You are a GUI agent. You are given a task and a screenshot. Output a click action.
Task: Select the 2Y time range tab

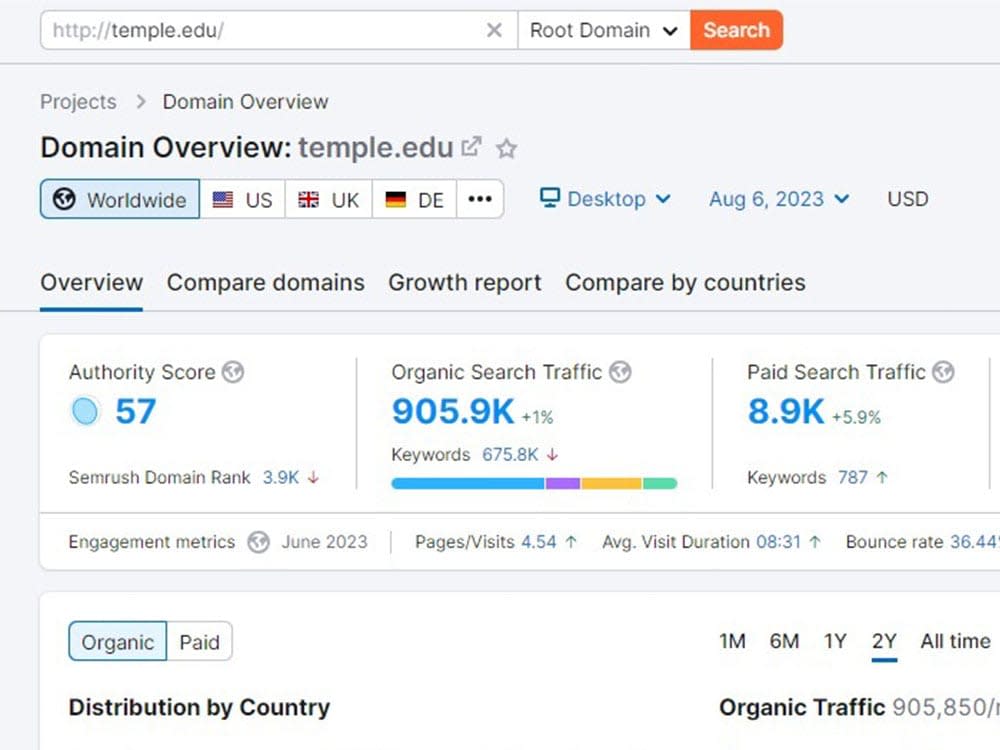[x=884, y=641]
